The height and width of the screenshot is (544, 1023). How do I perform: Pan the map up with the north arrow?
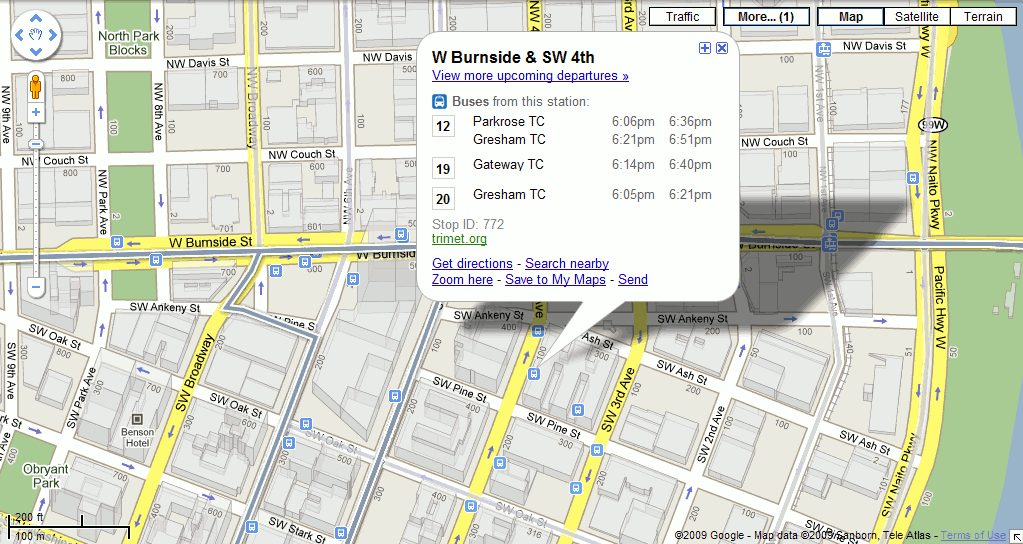pos(36,19)
